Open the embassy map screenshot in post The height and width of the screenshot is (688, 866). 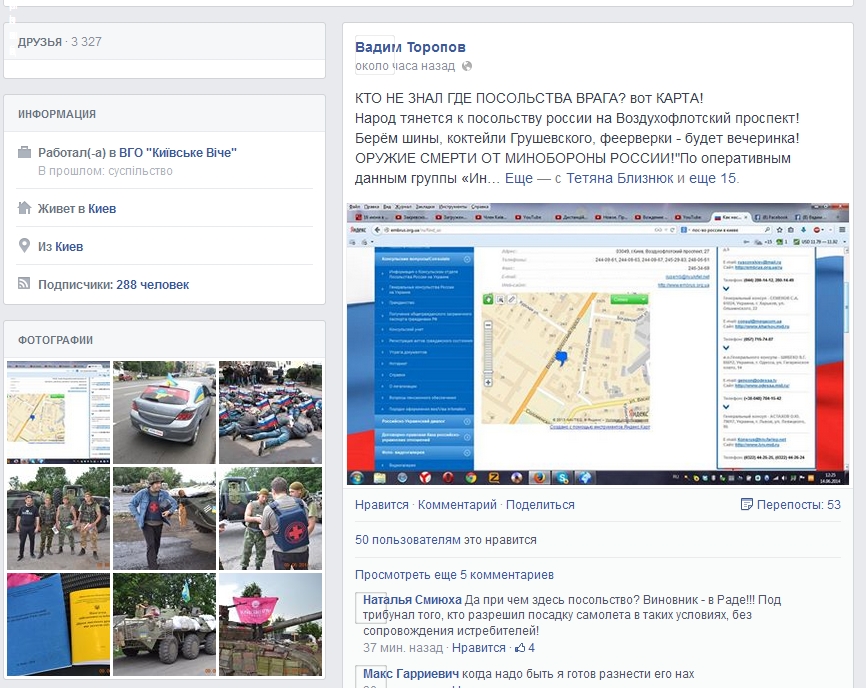(x=598, y=344)
